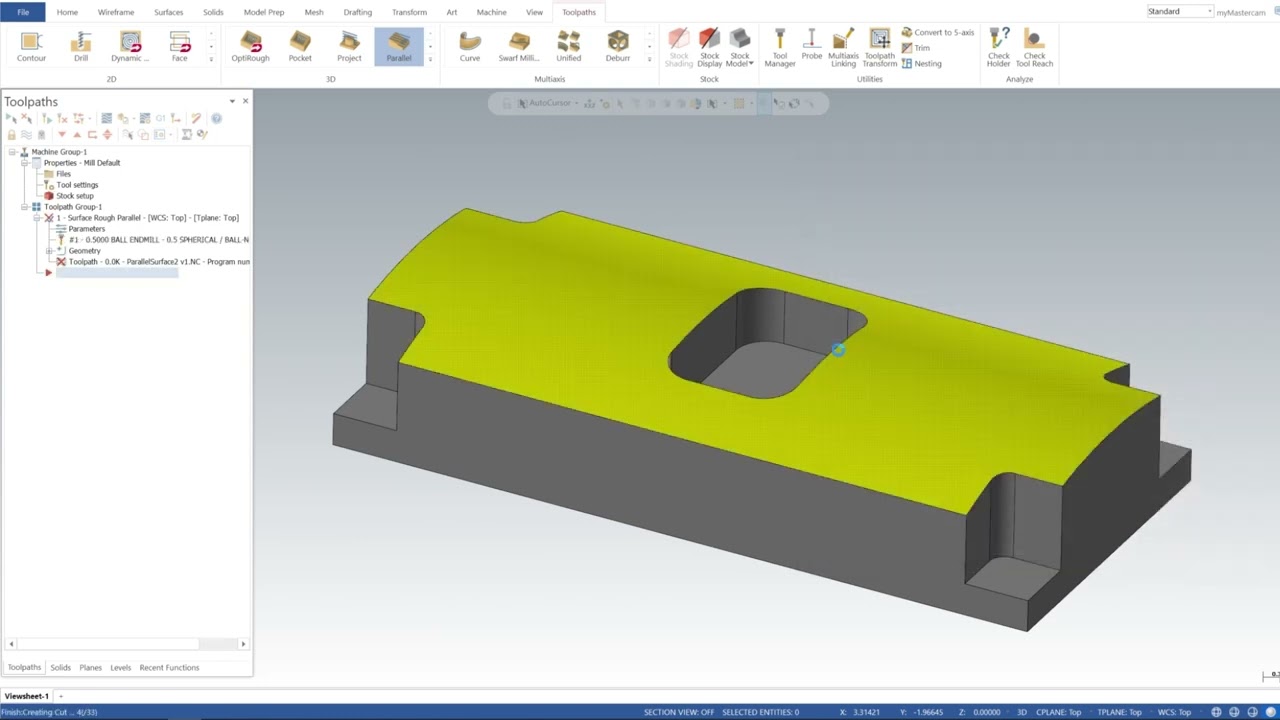Move insert arrow down one item
1280x720 pixels.
[x=62, y=134]
